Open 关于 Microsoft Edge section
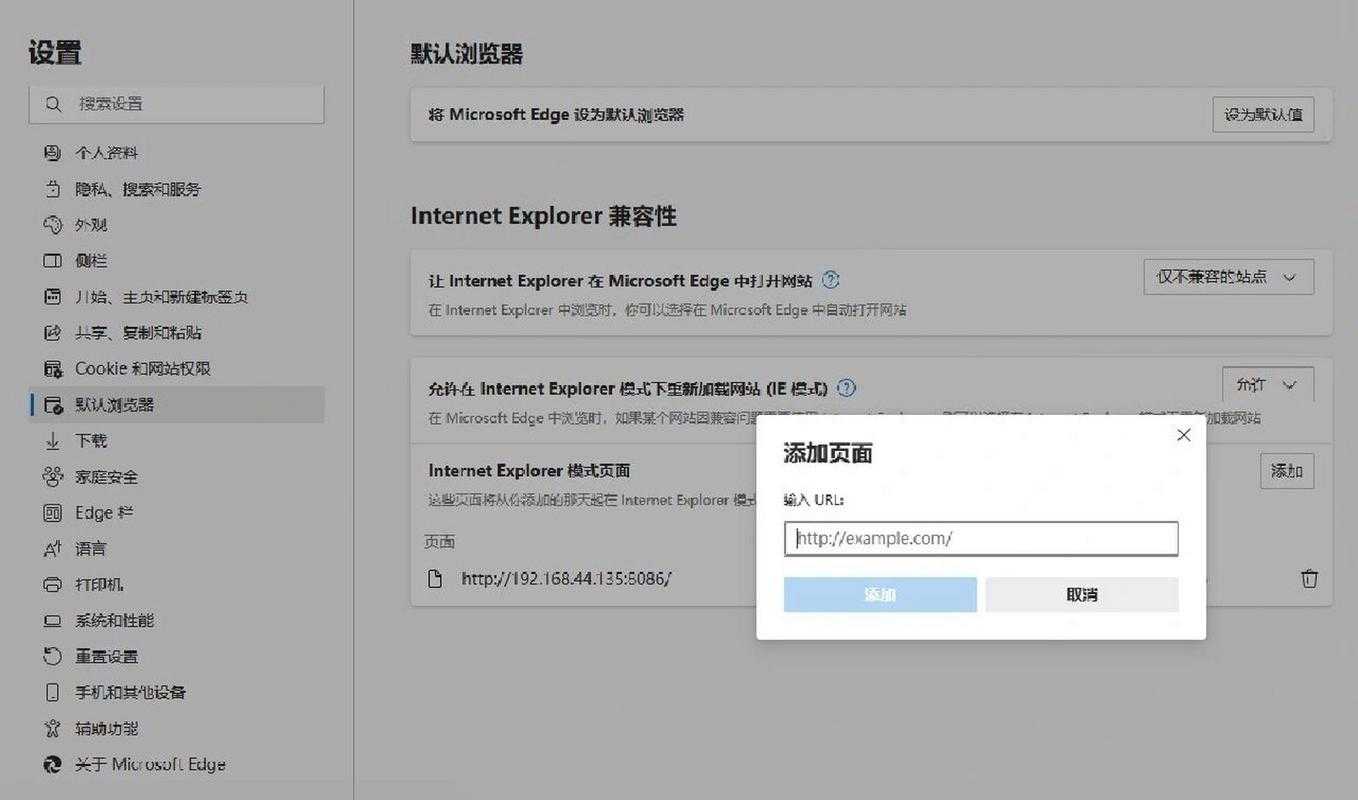1358x800 pixels. [177, 765]
